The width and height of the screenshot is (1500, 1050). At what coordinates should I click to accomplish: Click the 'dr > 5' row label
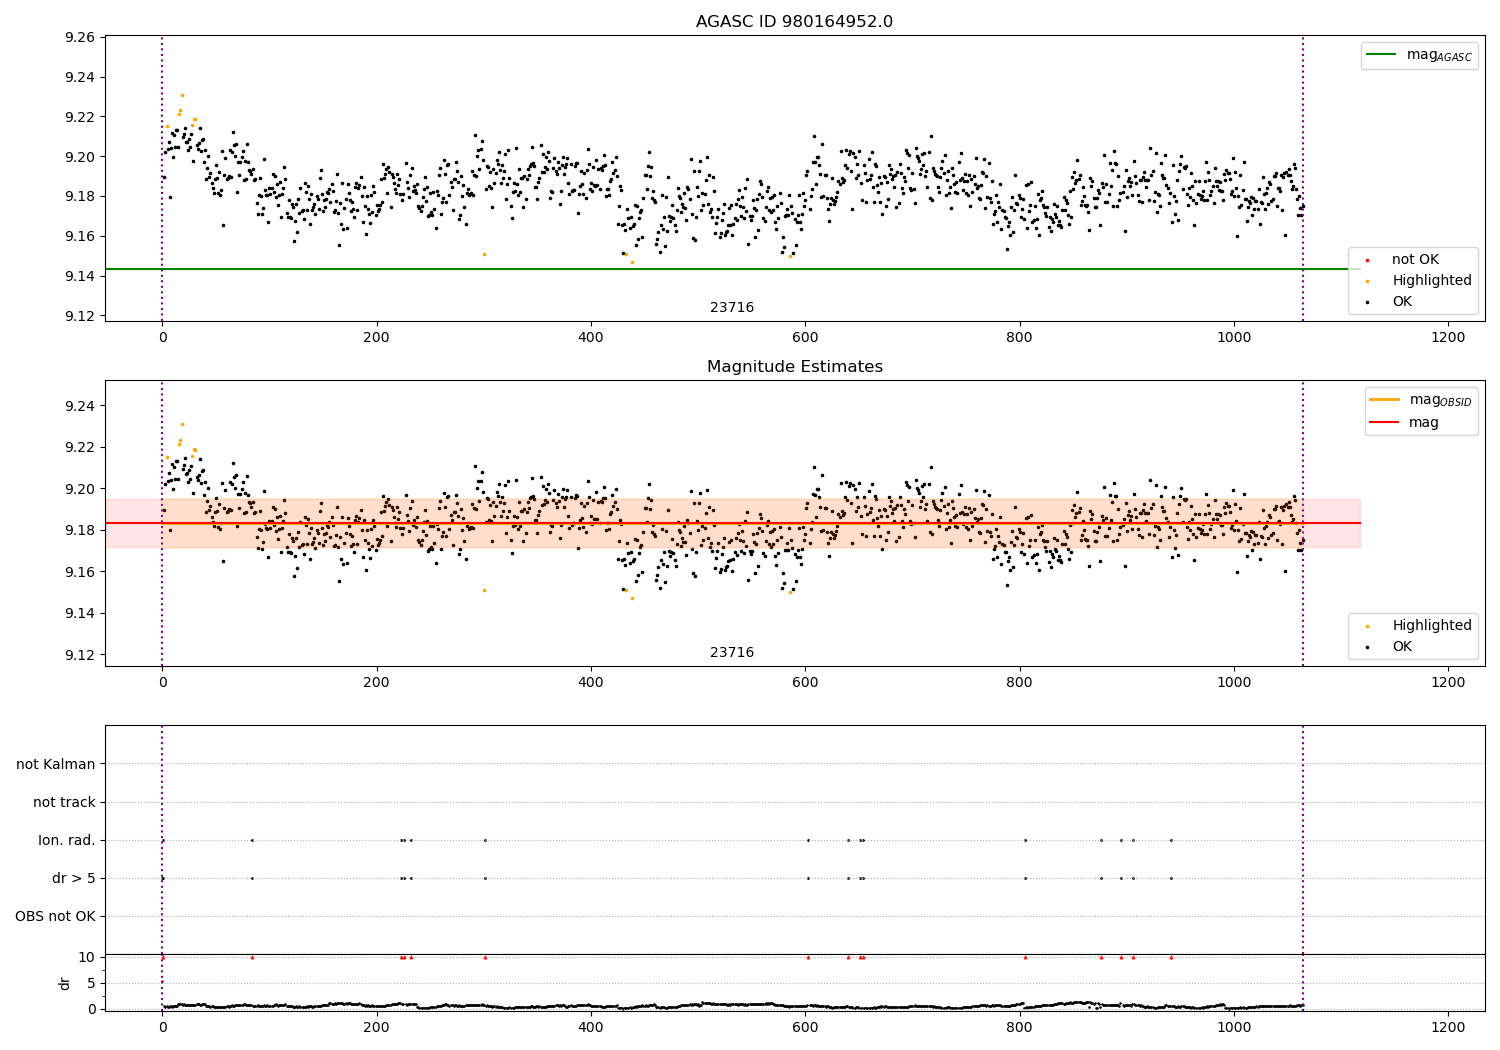74,878
